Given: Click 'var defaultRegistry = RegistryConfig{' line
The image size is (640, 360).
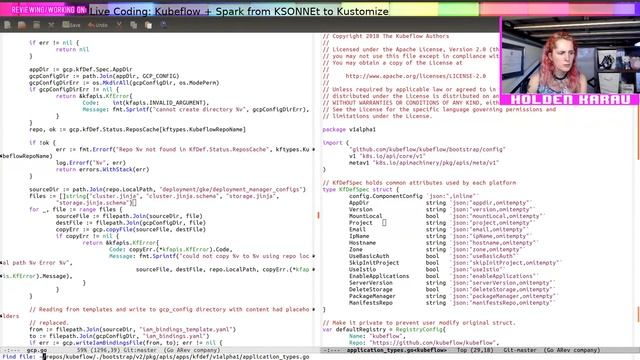Looking at the screenshot, I should (x=384, y=329).
